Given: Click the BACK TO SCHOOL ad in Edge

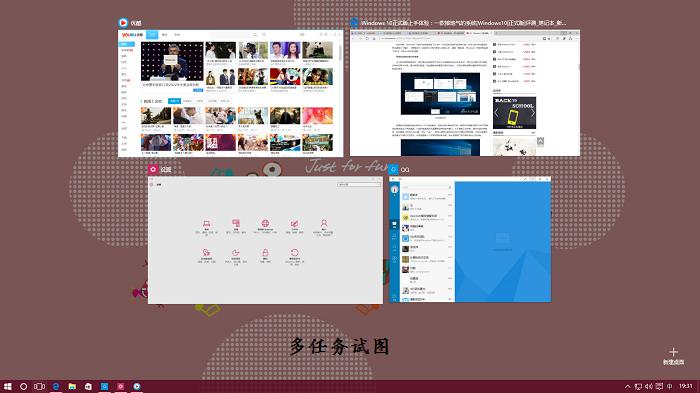Looking at the screenshot, I should pyautogui.click(x=514, y=113).
